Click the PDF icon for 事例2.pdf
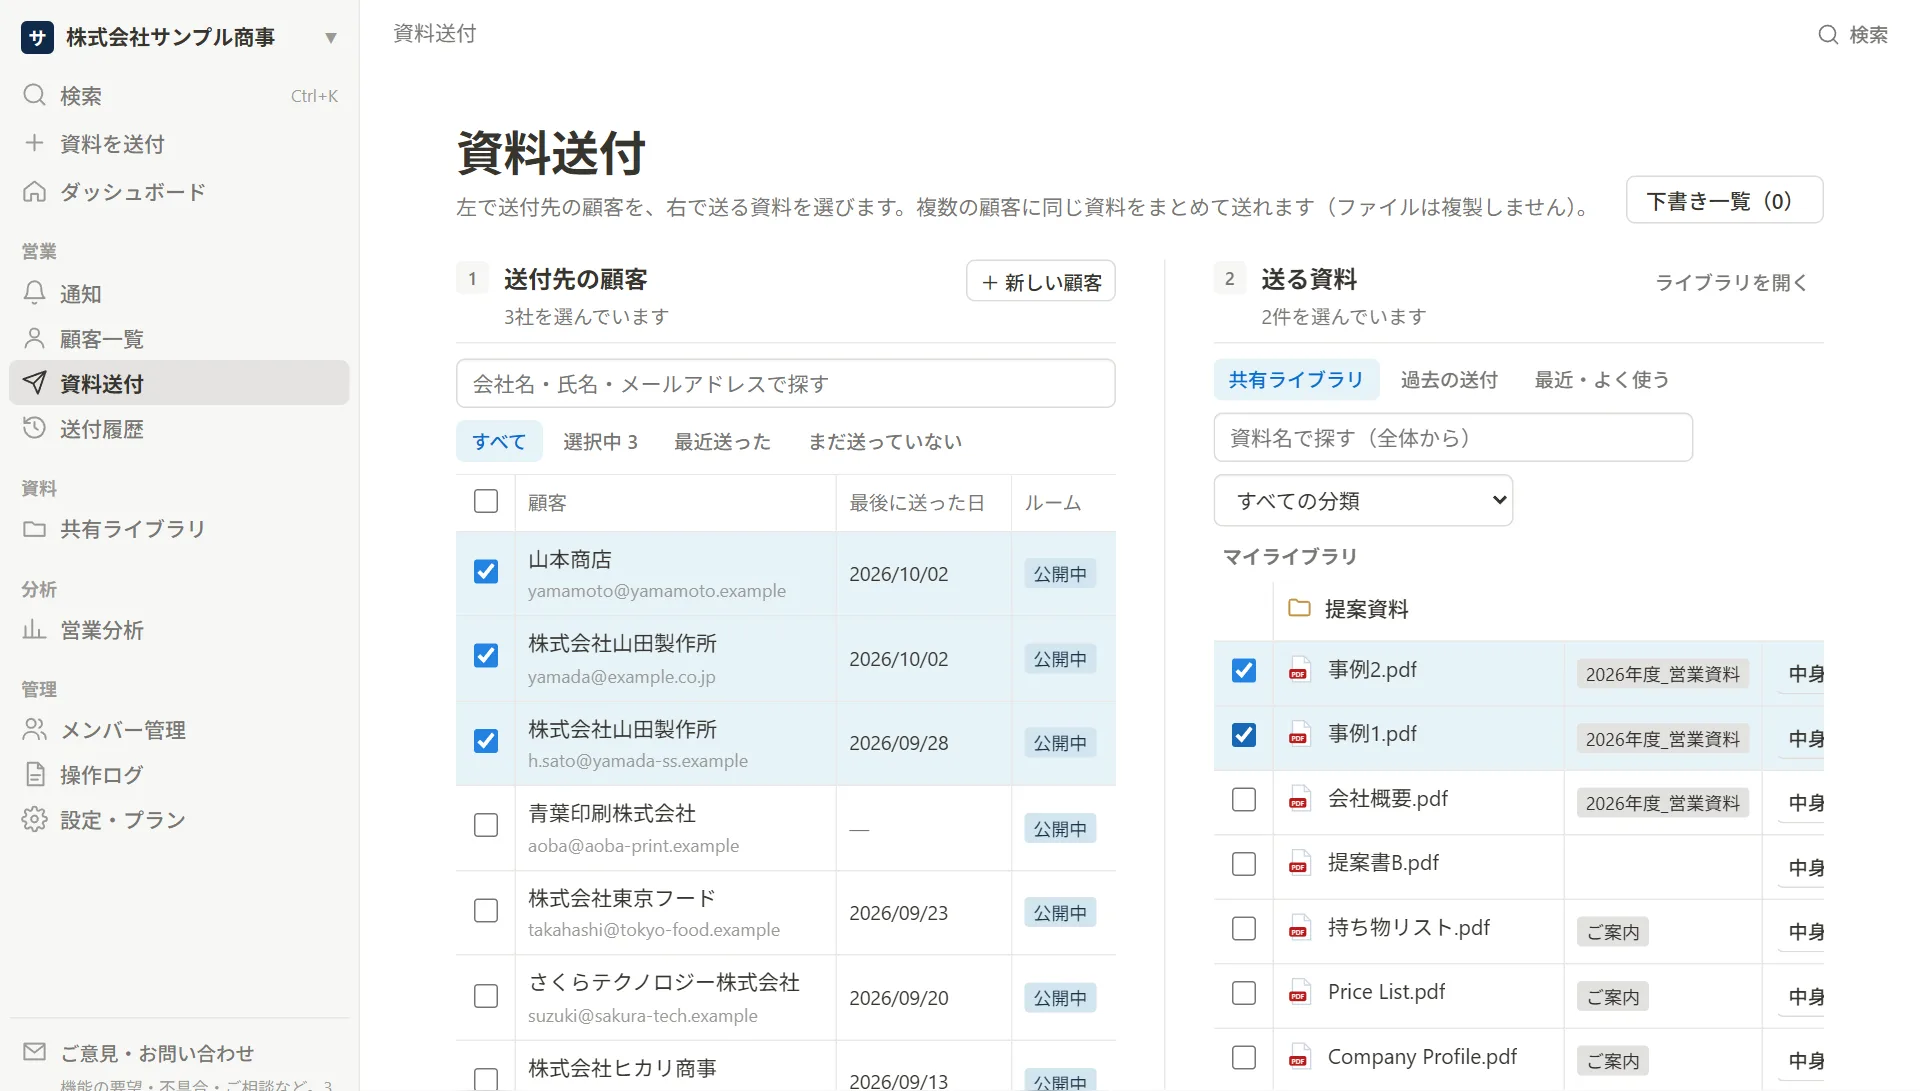 click(1298, 669)
